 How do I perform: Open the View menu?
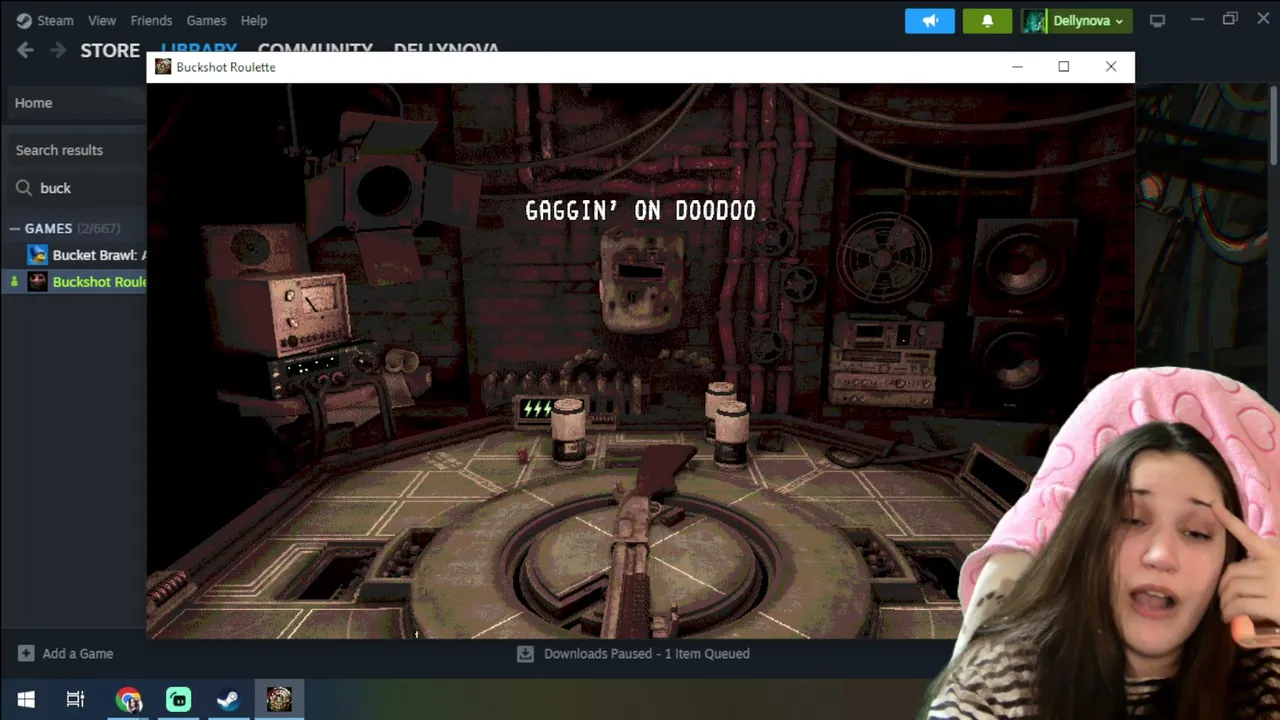(102, 20)
